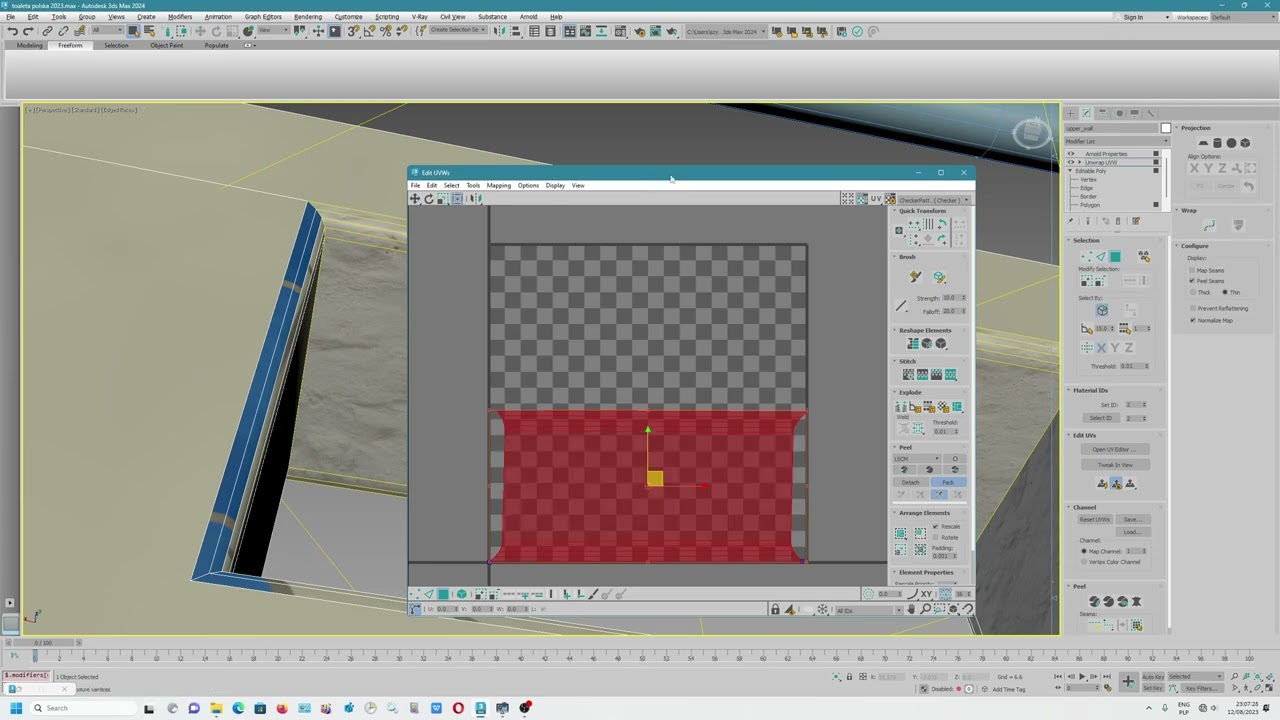Click the Select Object tool in main toolbar
The image size is (1280, 720).
click(133, 31)
